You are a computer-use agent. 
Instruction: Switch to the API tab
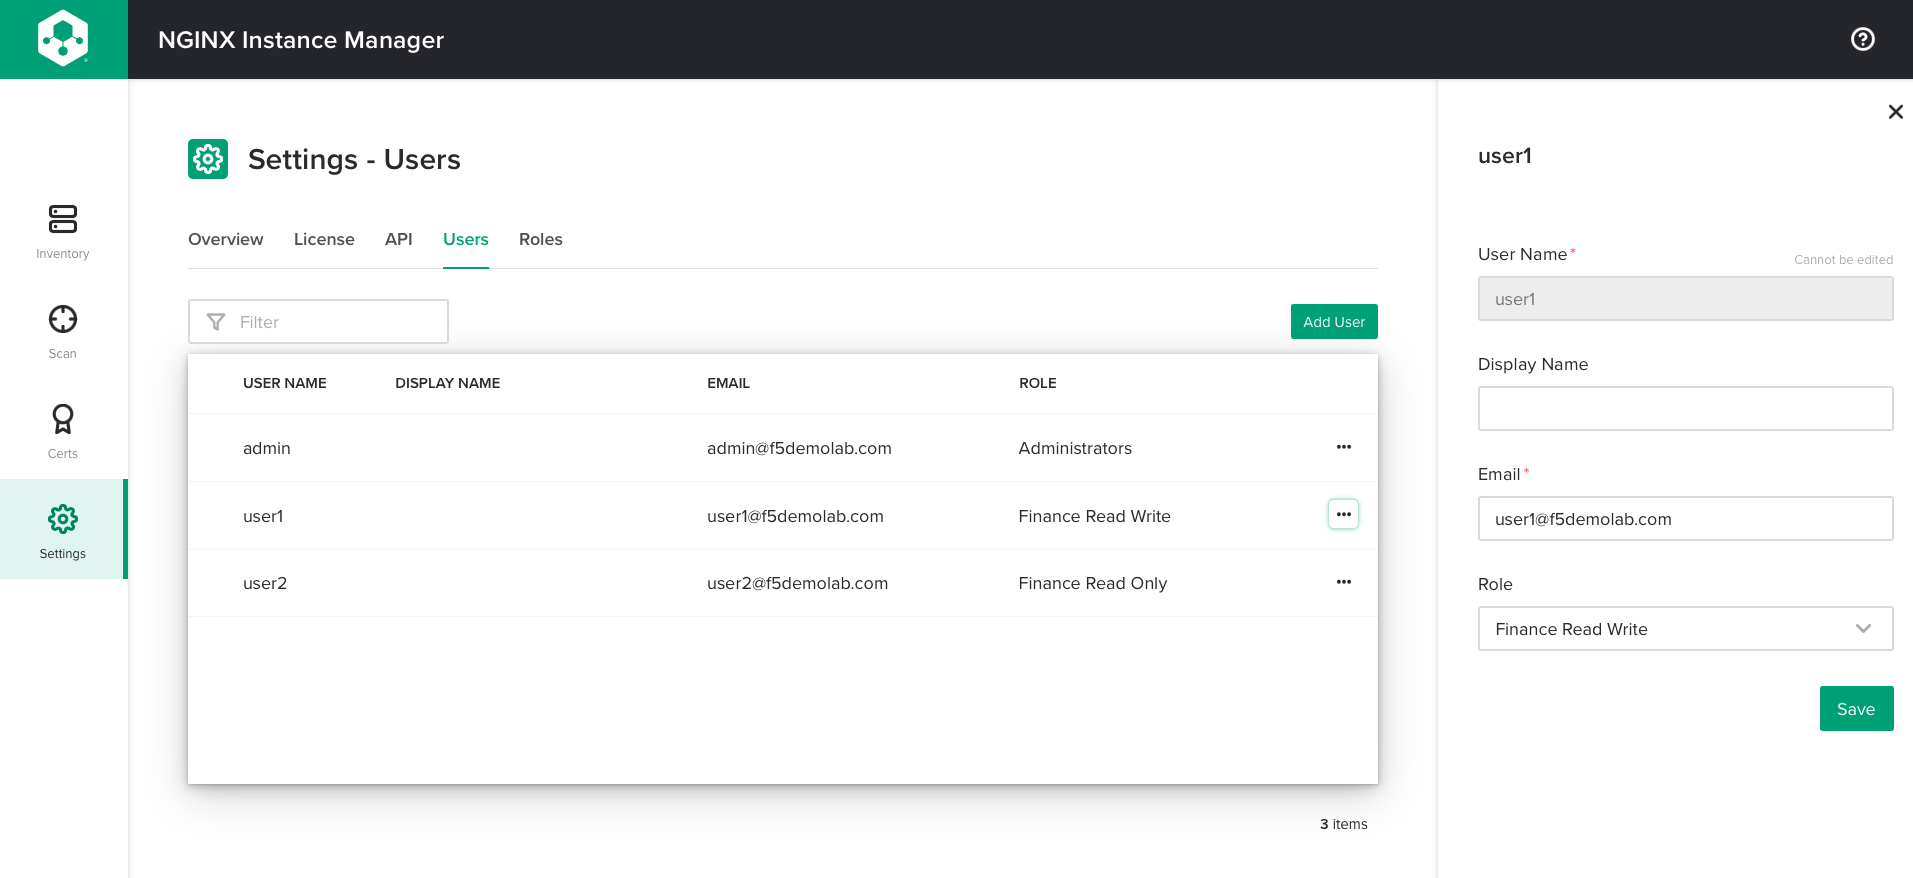[398, 239]
